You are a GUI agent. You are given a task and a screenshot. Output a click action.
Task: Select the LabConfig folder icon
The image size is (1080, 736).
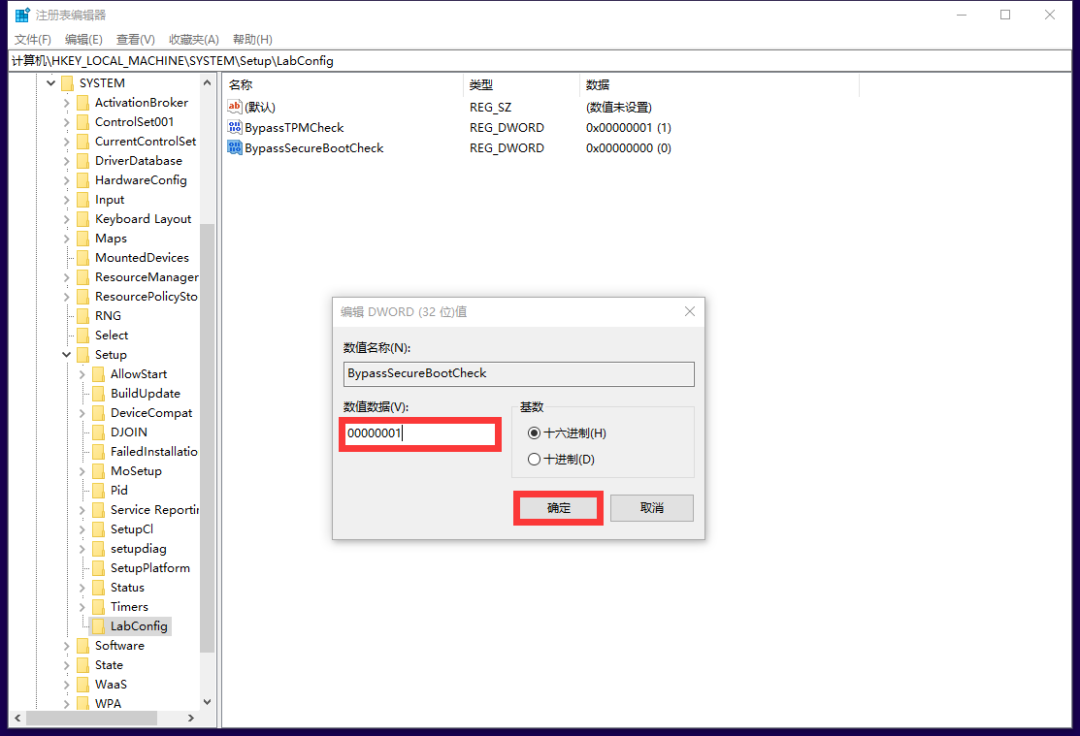(98, 626)
